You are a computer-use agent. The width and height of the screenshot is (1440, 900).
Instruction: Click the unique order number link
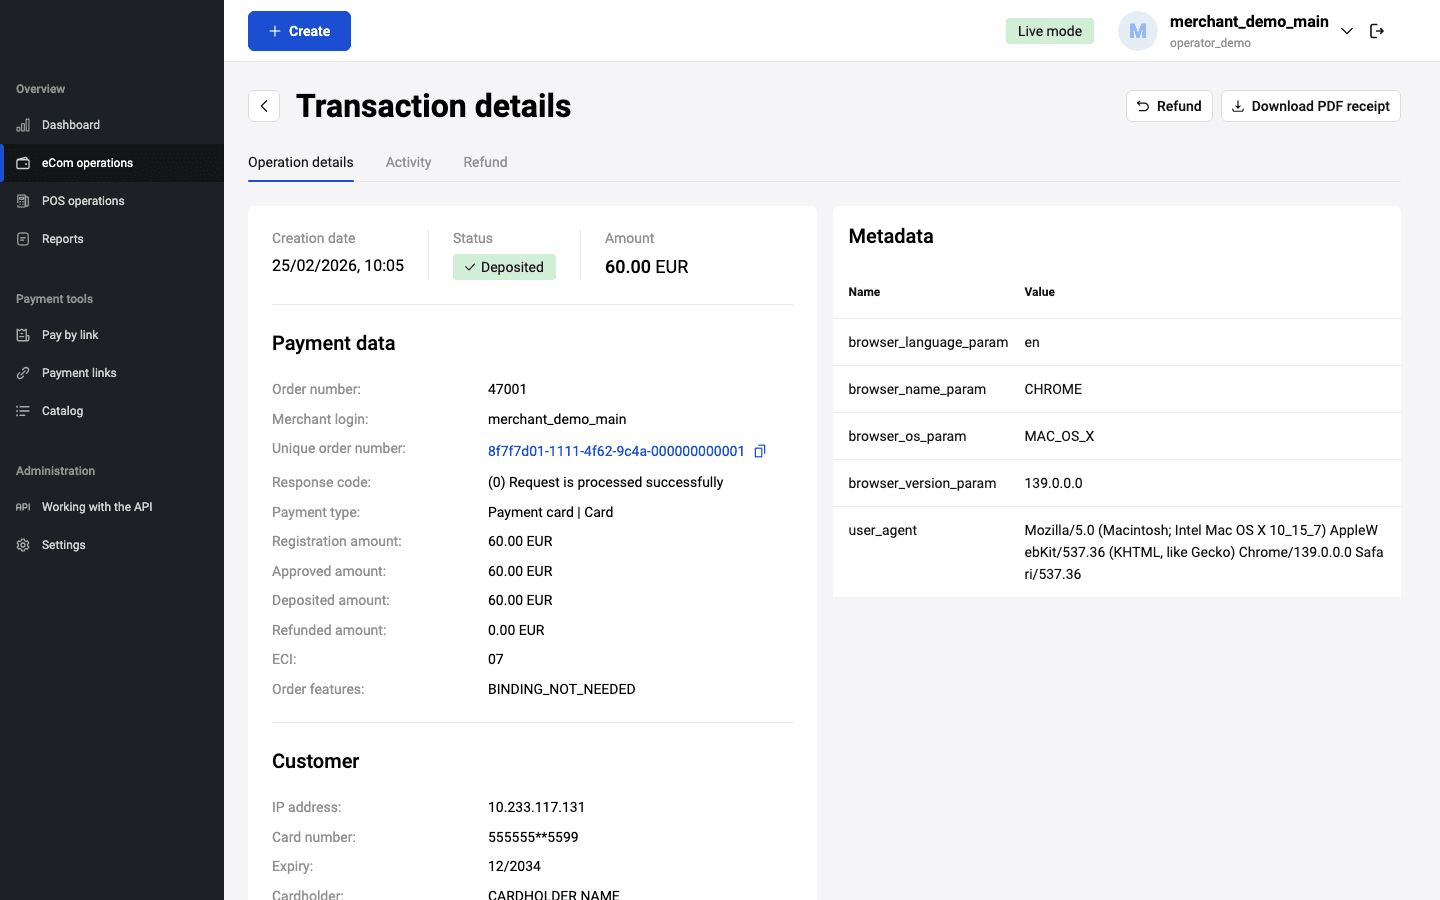[616, 451]
